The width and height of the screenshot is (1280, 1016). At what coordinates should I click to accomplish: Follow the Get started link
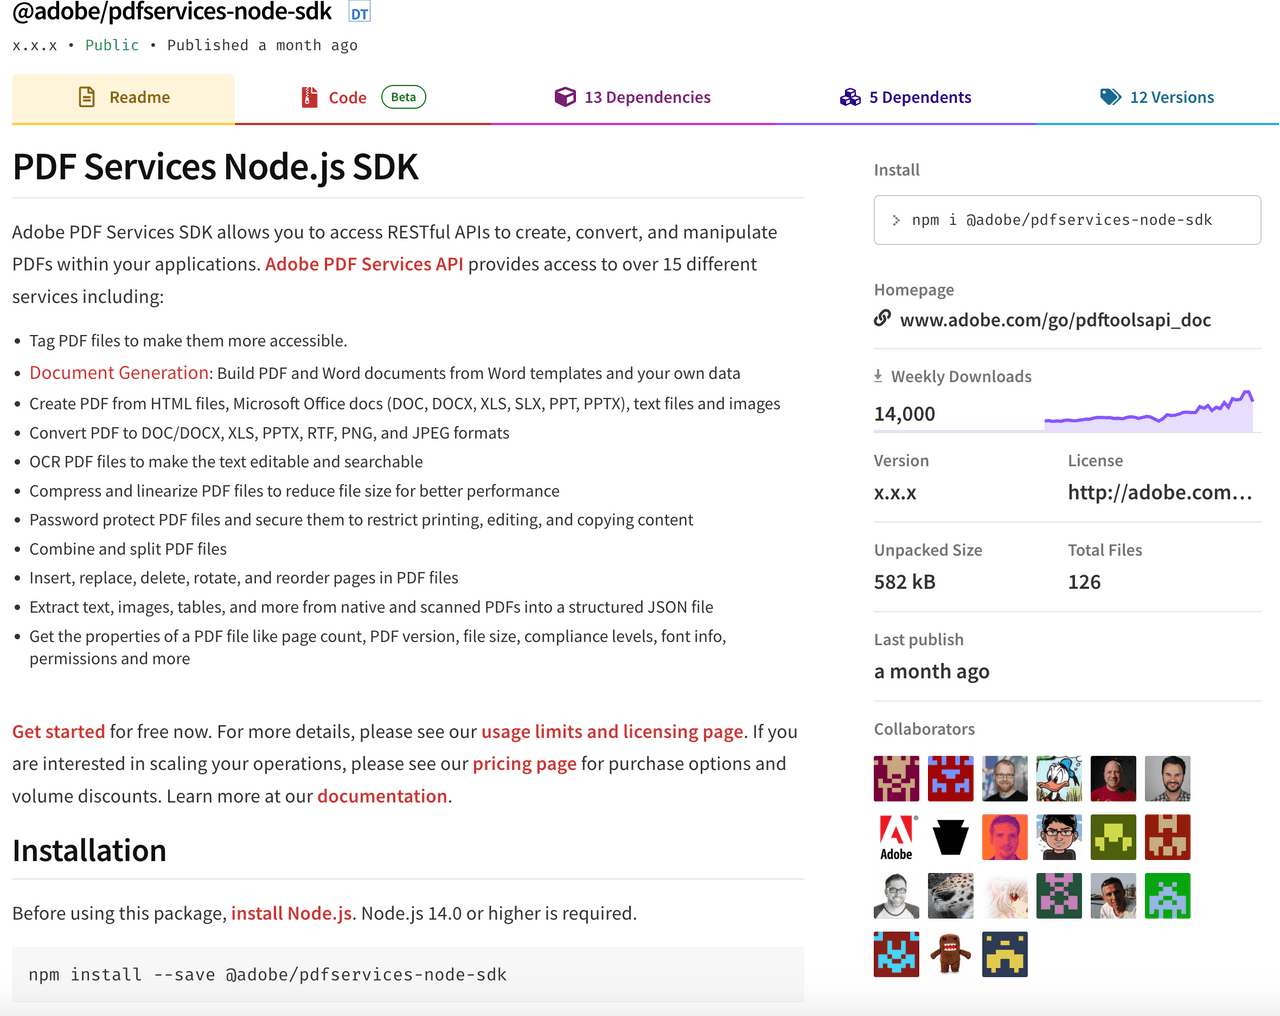tap(58, 731)
